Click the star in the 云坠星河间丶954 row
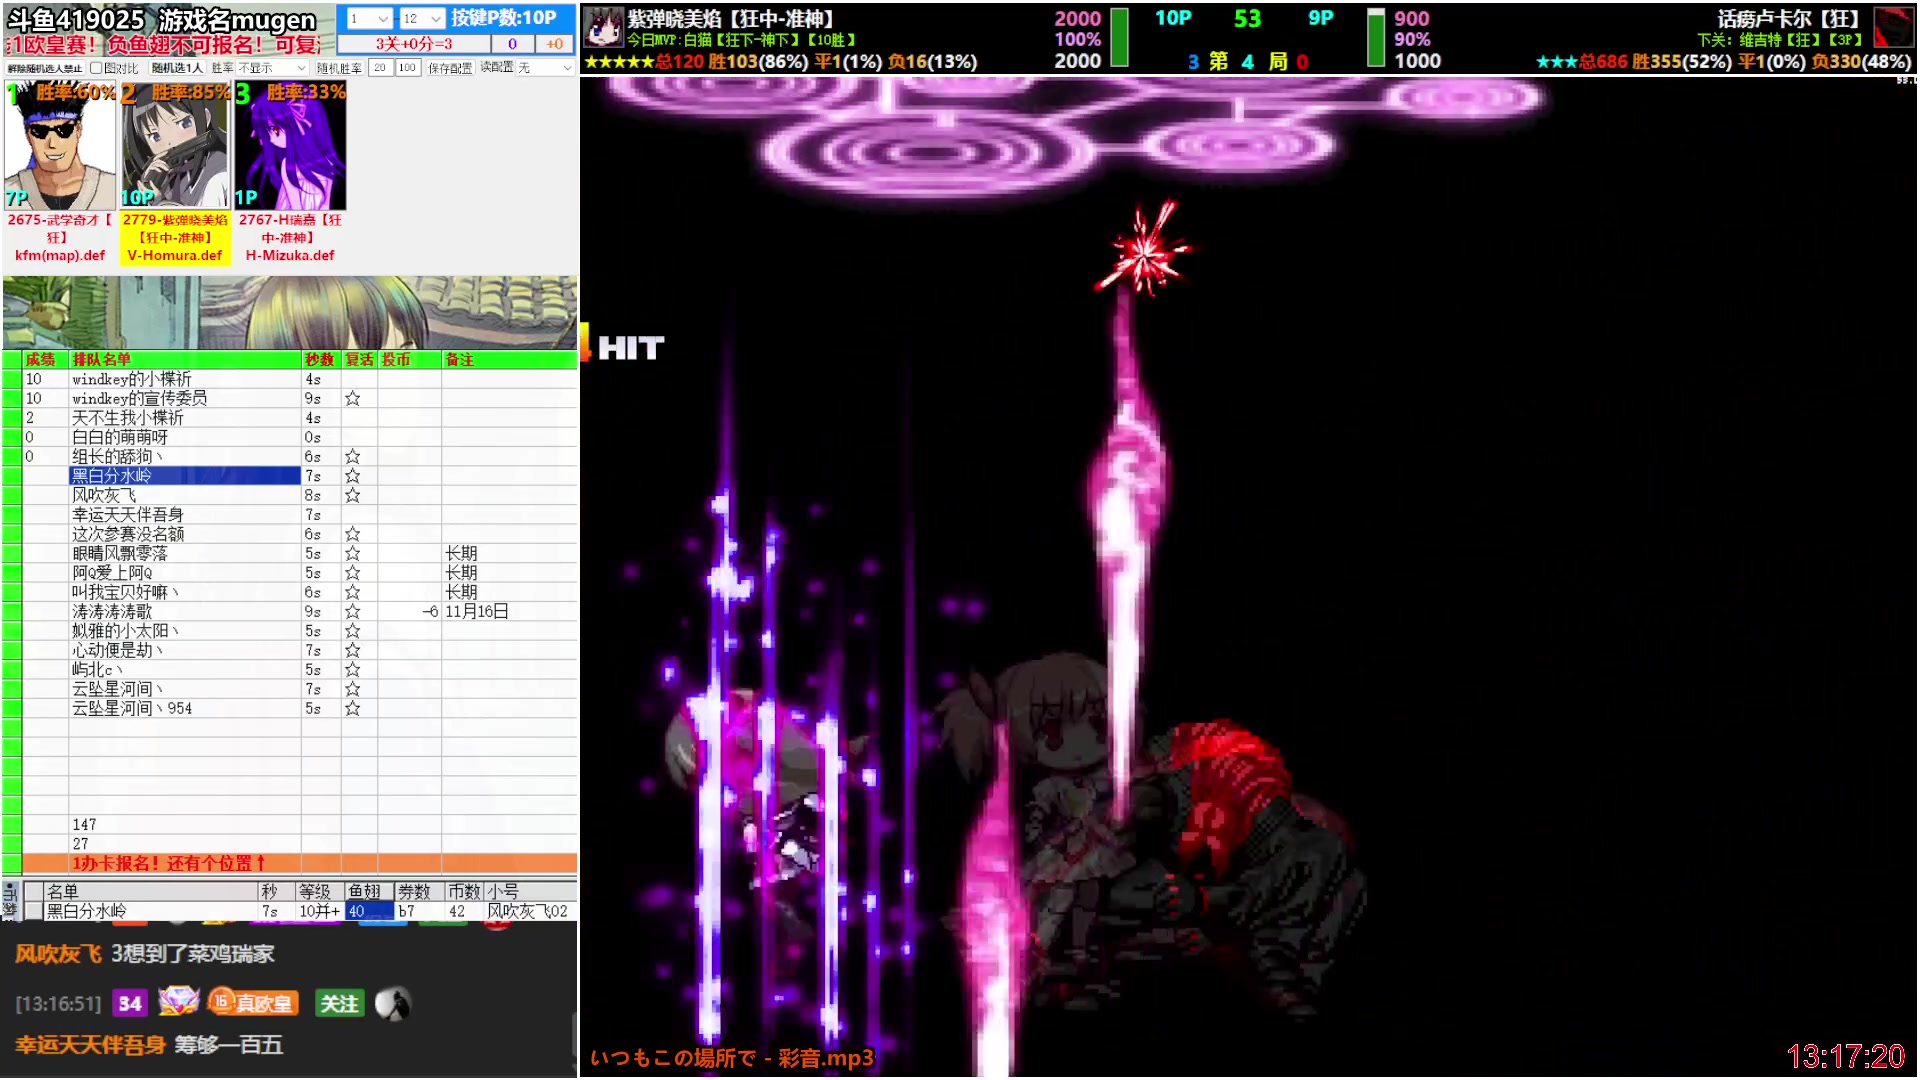 (x=353, y=709)
